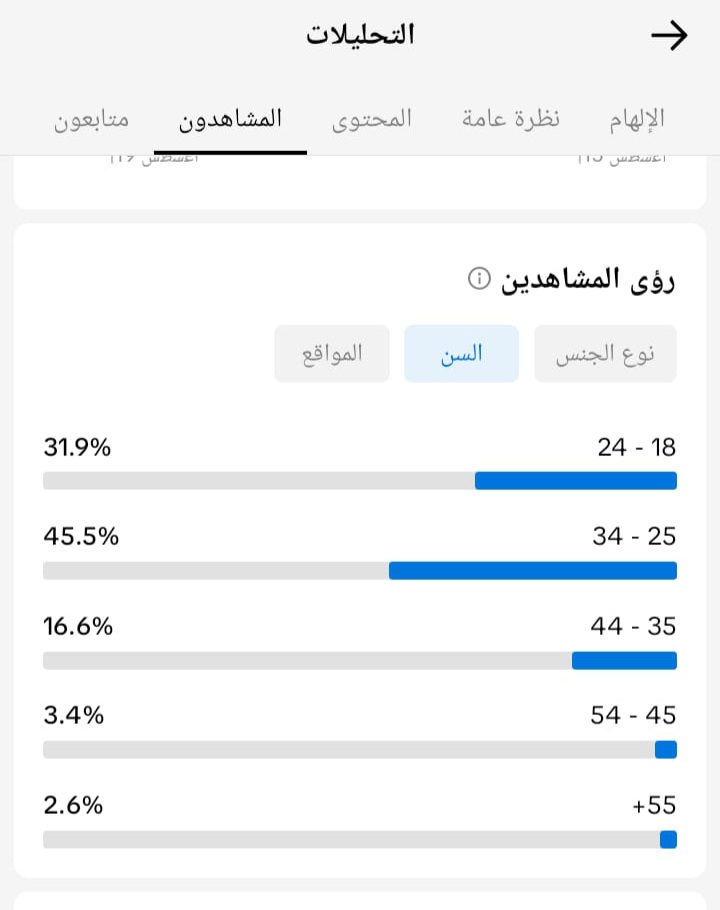Choose the المواقع filter chip

coord(332,353)
